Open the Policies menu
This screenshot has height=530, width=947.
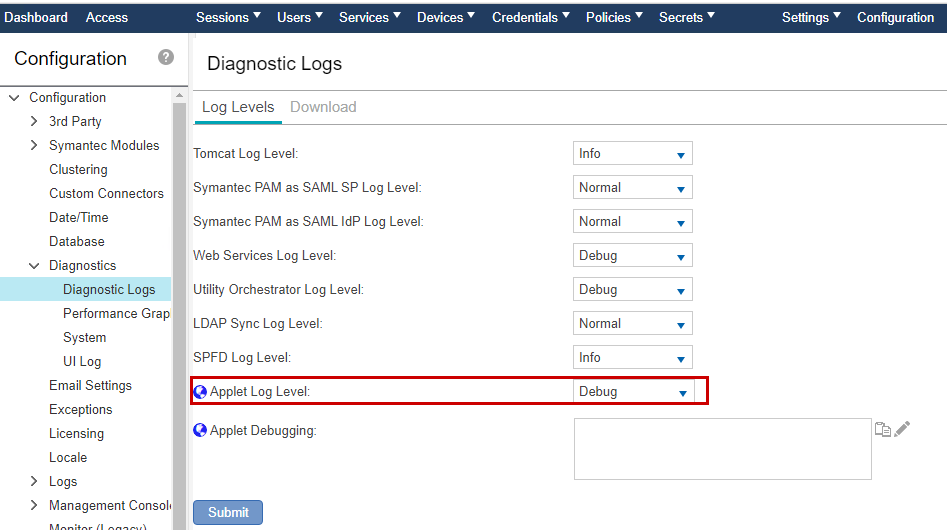point(614,18)
